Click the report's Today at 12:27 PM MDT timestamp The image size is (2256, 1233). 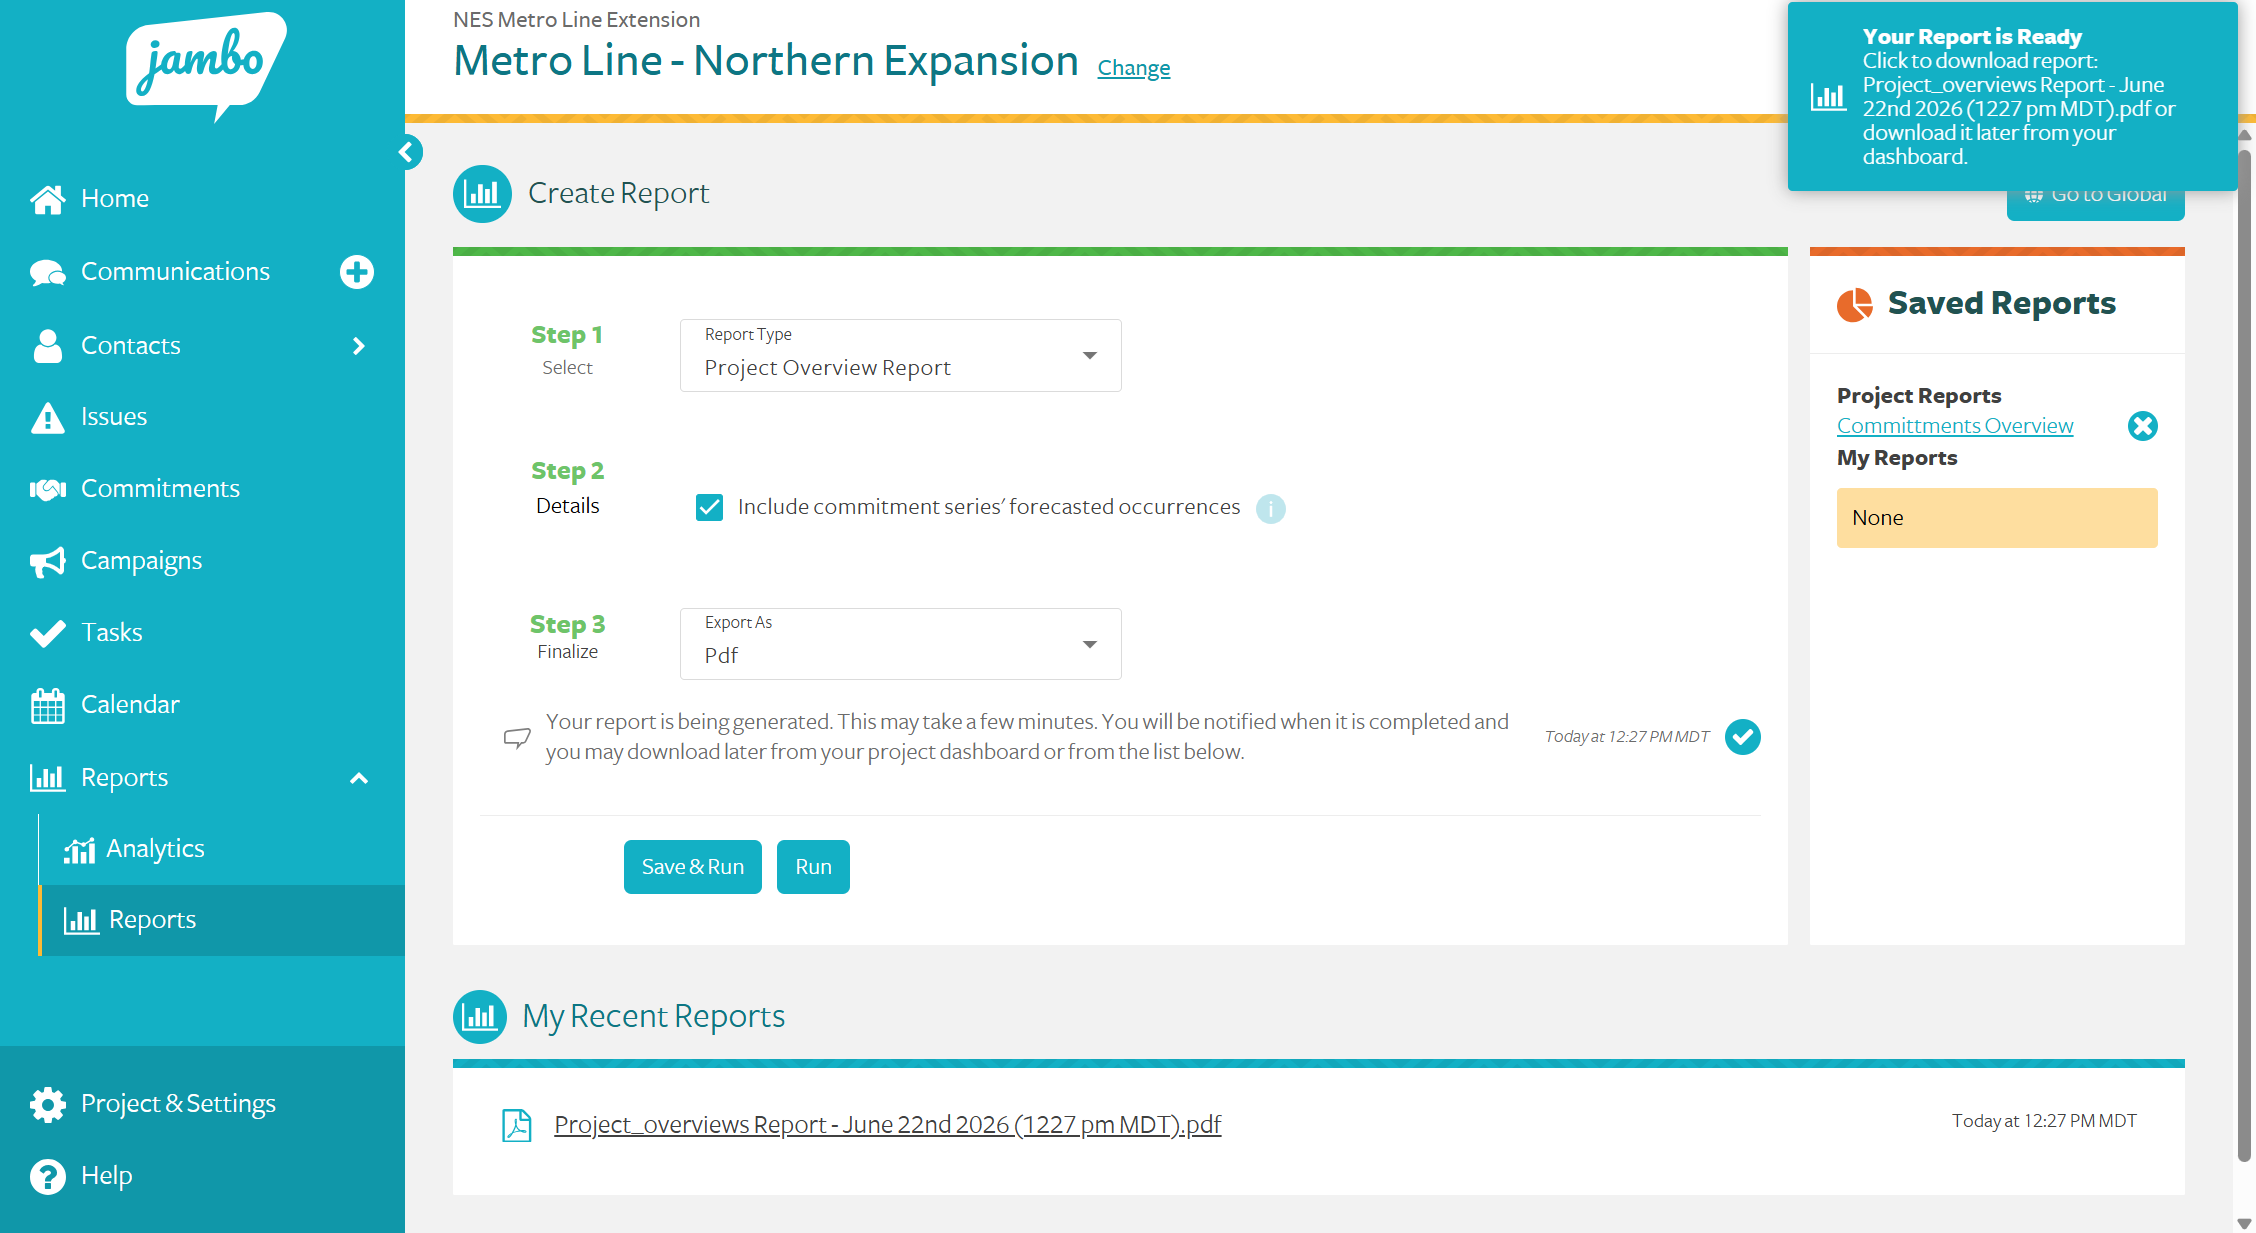[2044, 1121]
